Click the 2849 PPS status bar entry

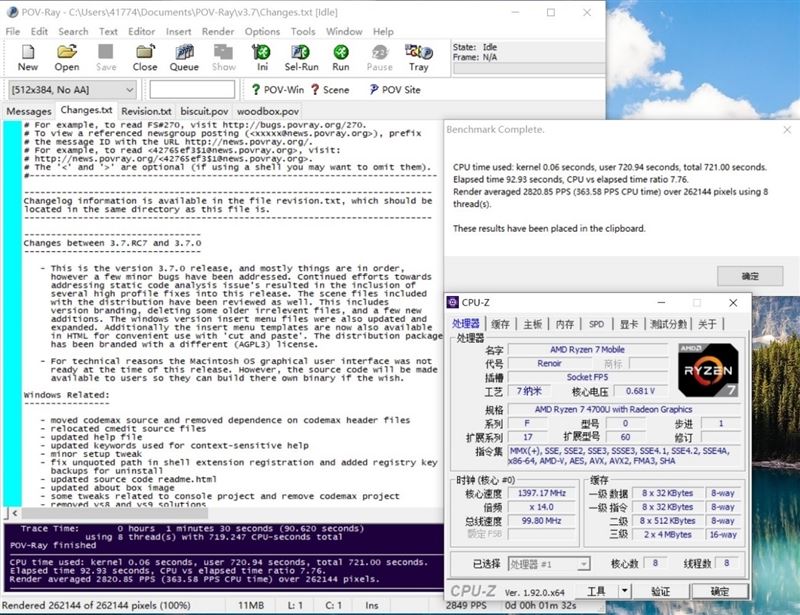tap(466, 605)
